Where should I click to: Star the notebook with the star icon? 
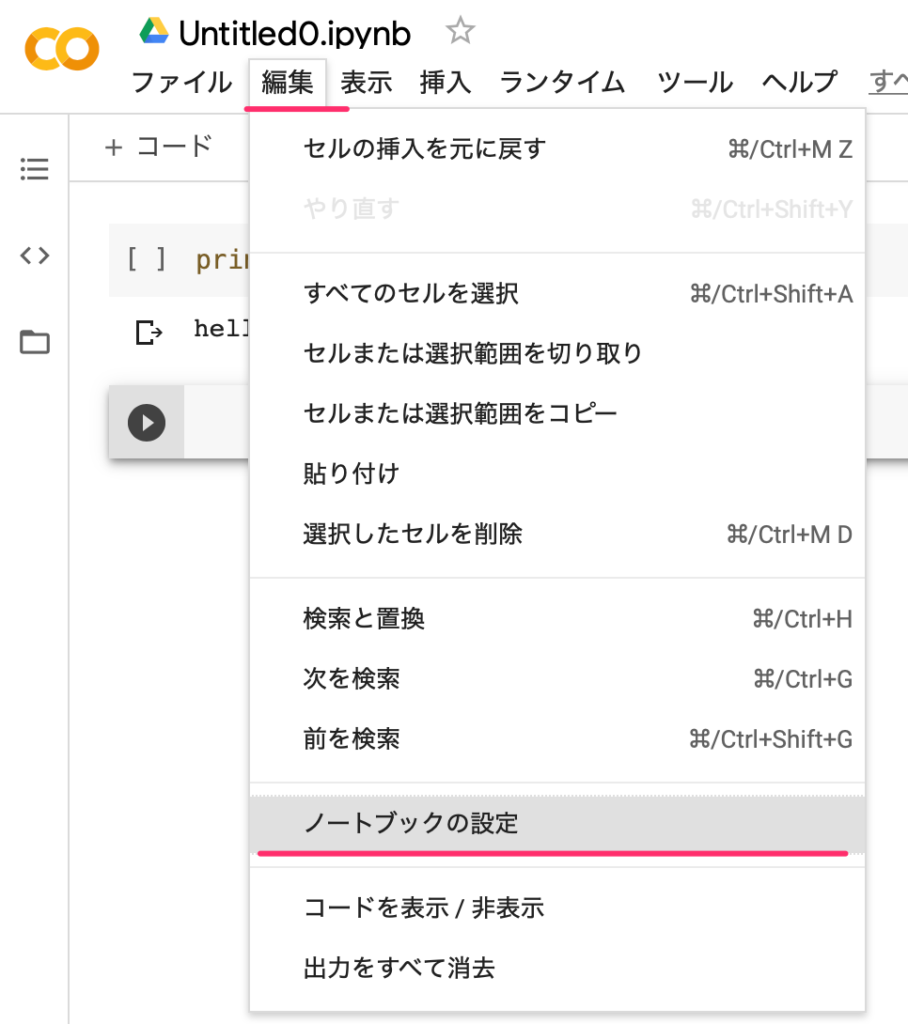click(x=460, y=30)
